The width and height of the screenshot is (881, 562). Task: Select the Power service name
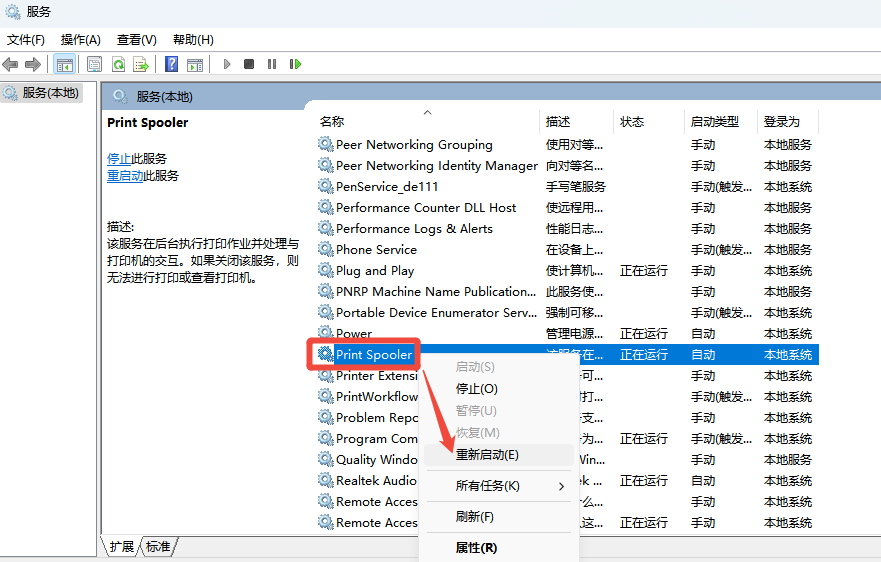click(x=354, y=333)
